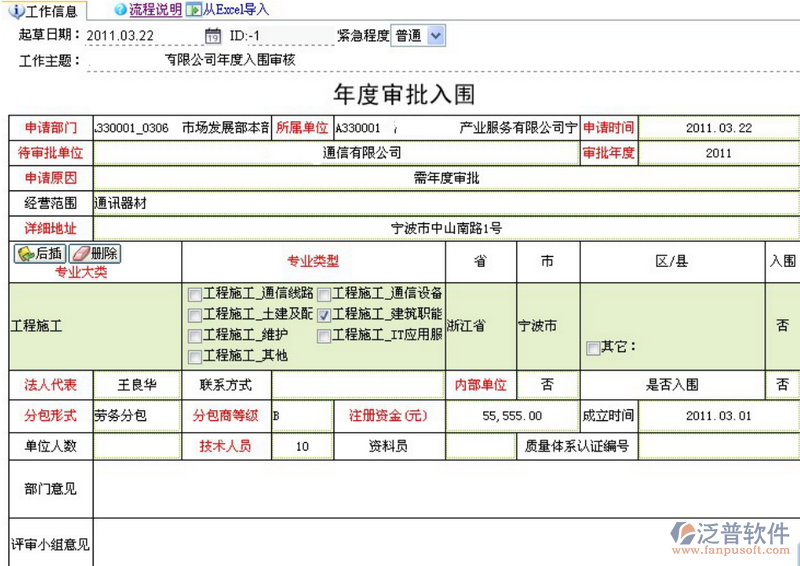The width and height of the screenshot is (800, 566).
Task: Switch to the 工作信息 tab
Action: click(x=52, y=11)
